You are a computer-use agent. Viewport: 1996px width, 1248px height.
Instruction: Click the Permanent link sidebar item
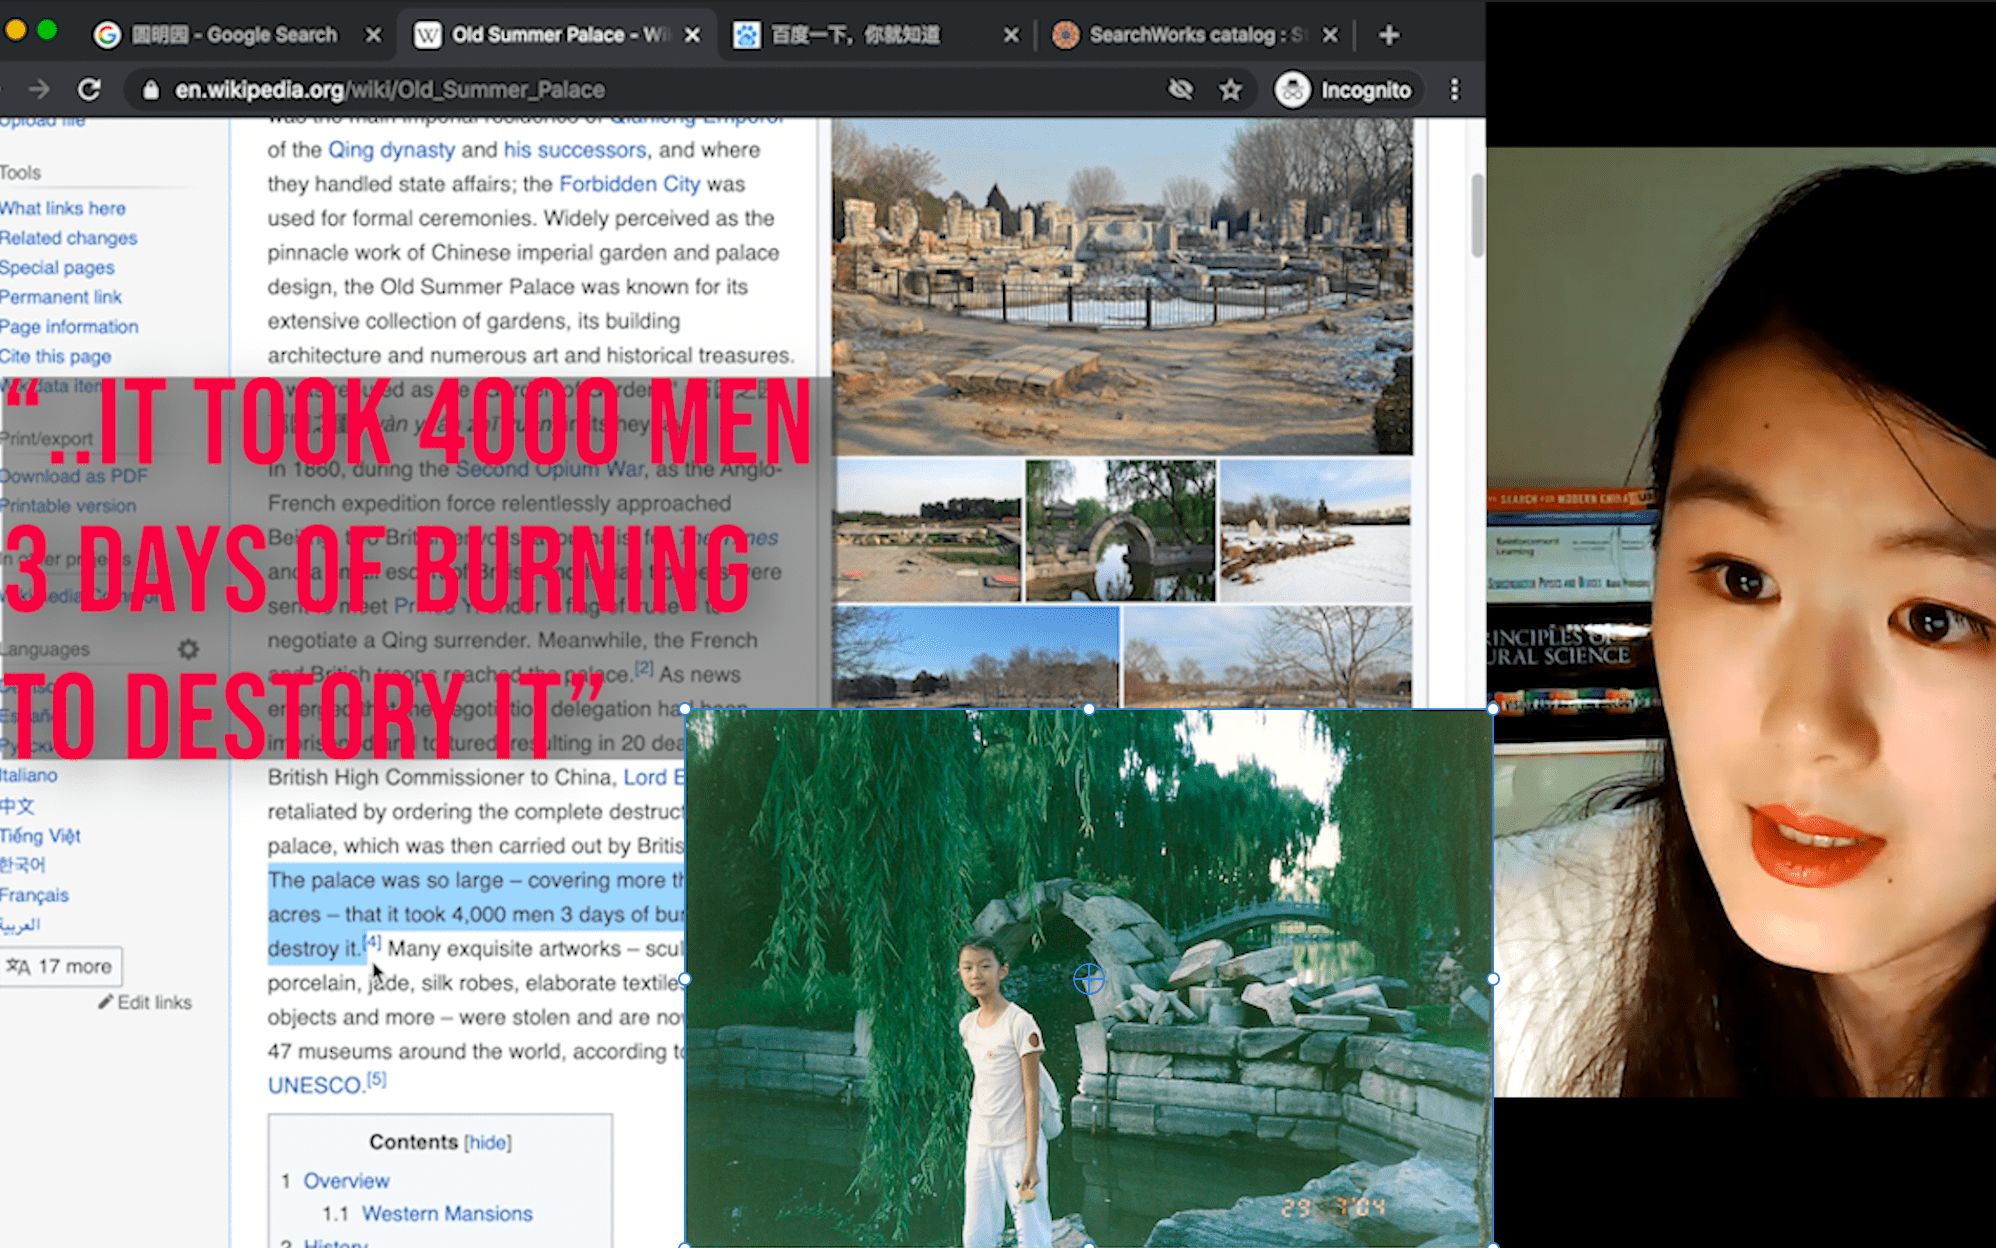tap(61, 297)
